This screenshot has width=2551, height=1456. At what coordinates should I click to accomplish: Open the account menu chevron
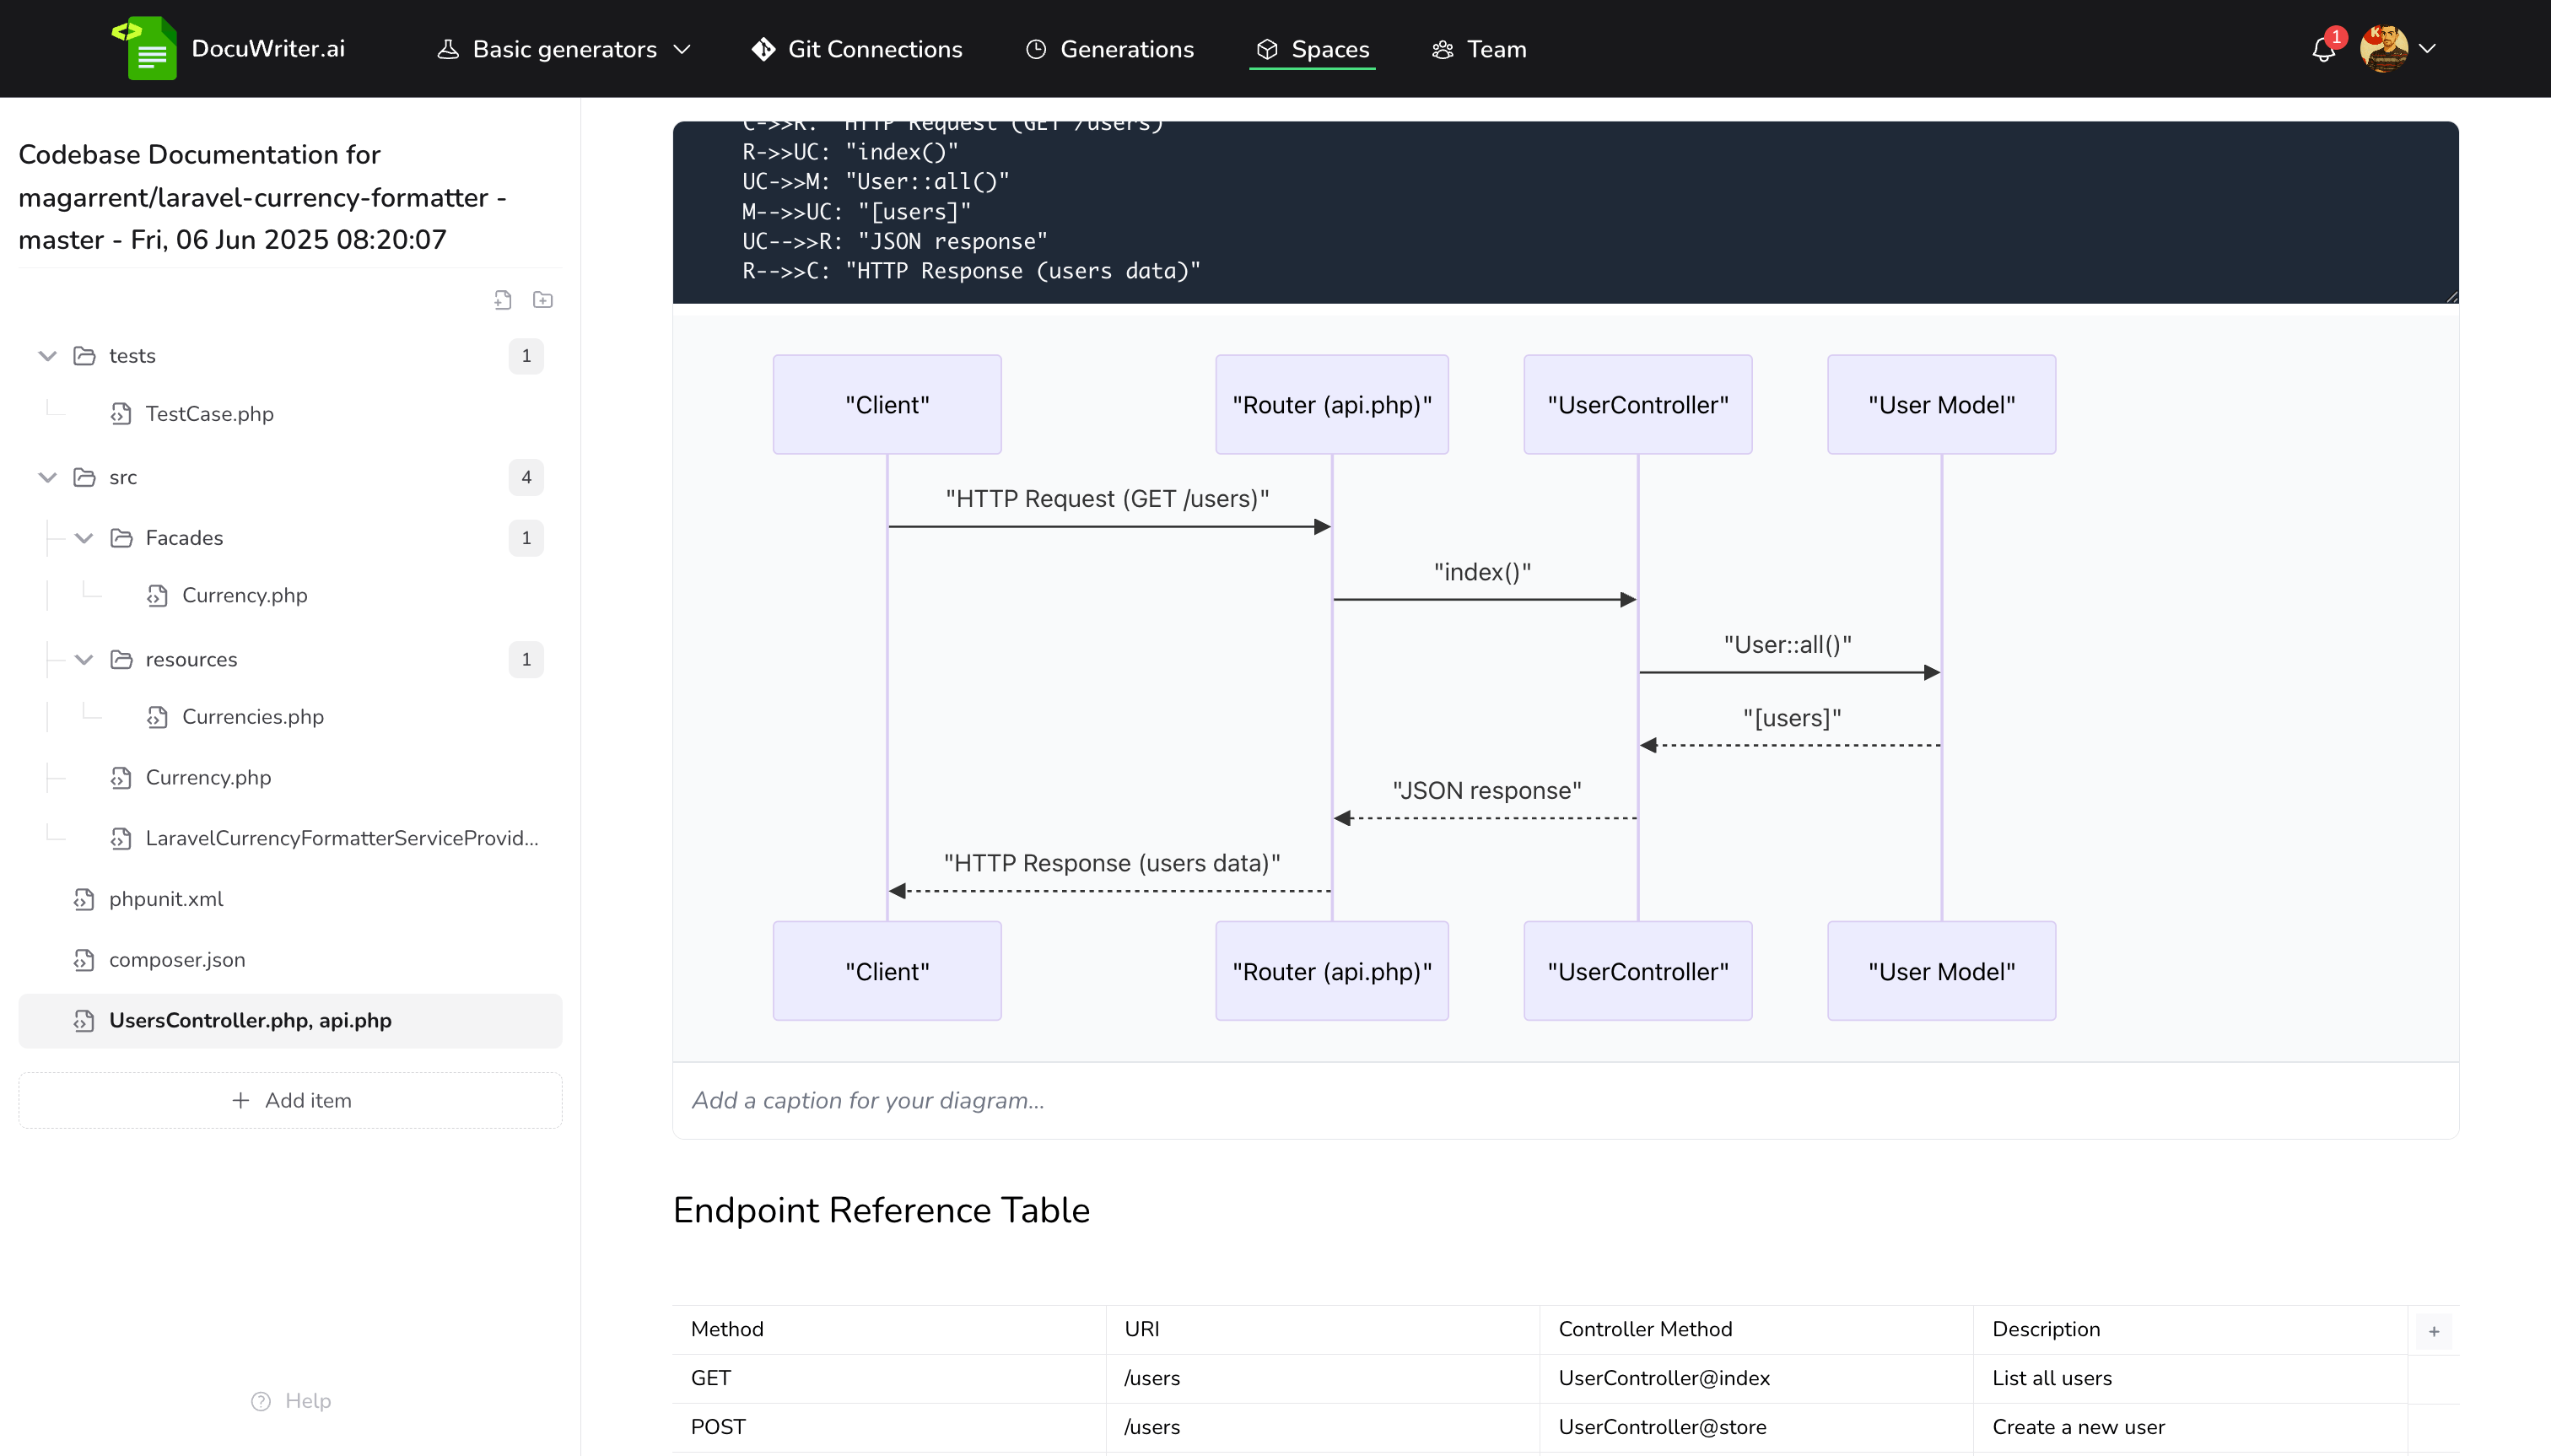coord(2427,48)
